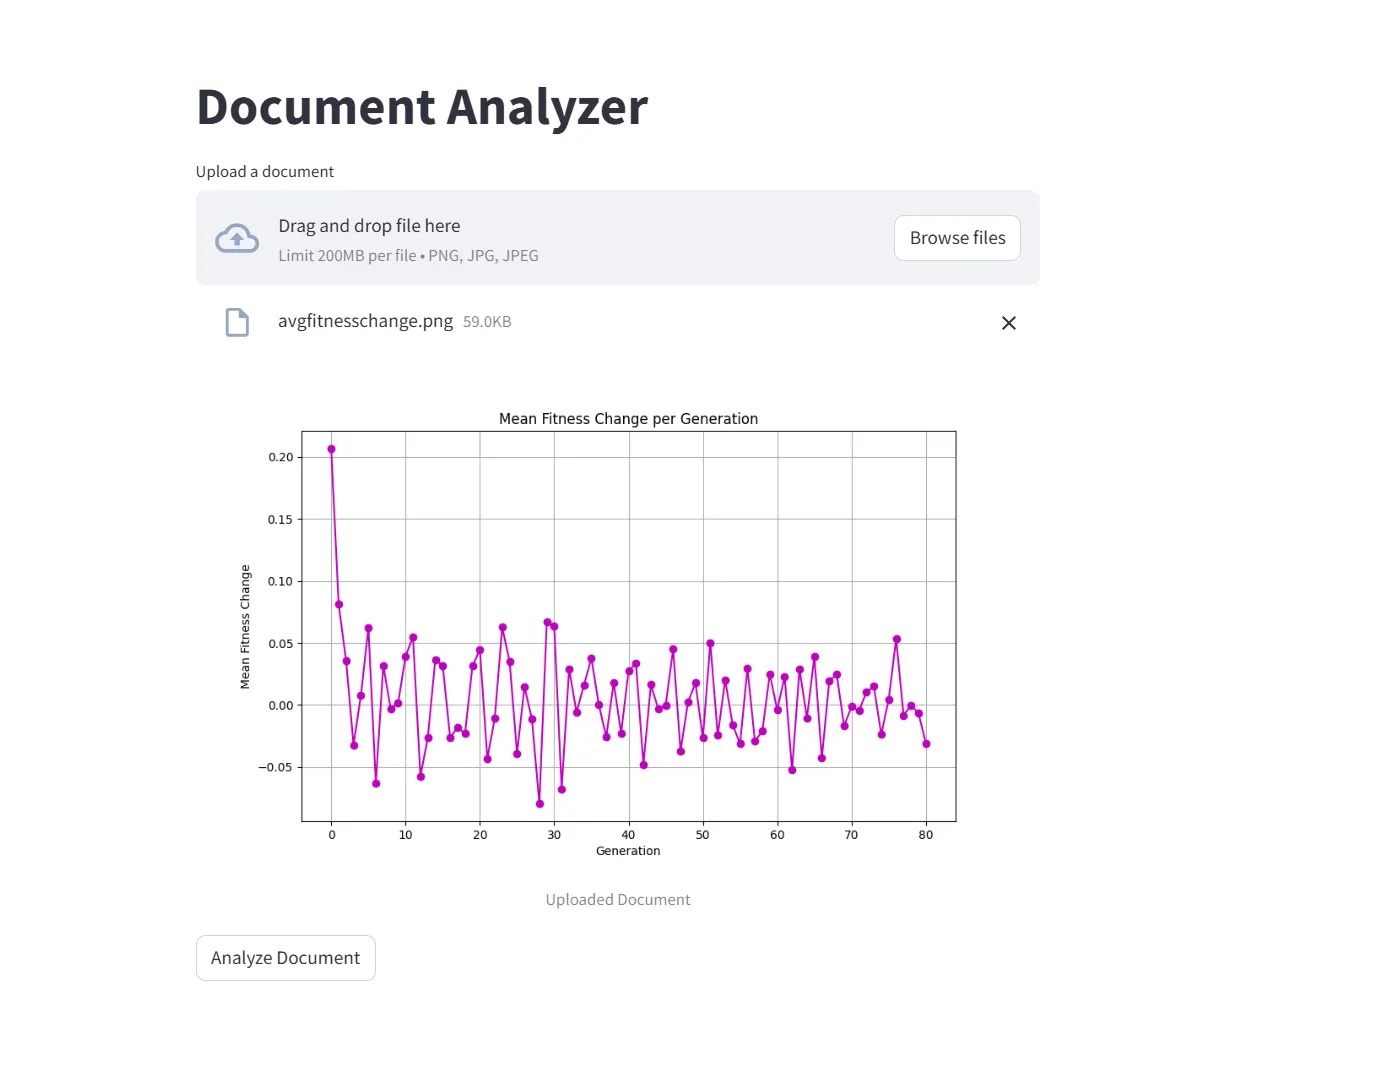Click the chart title 'Mean Fitness Change per Generation'
1379x1066 pixels.
point(628,419)
